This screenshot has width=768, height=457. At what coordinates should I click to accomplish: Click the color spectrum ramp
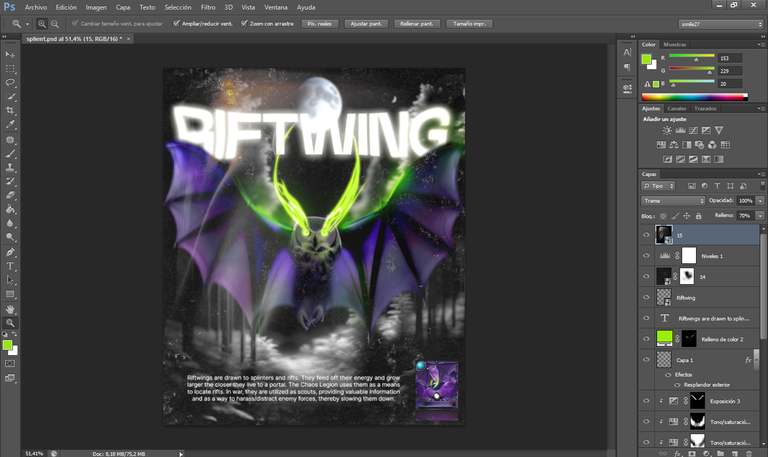click(695, 97)
